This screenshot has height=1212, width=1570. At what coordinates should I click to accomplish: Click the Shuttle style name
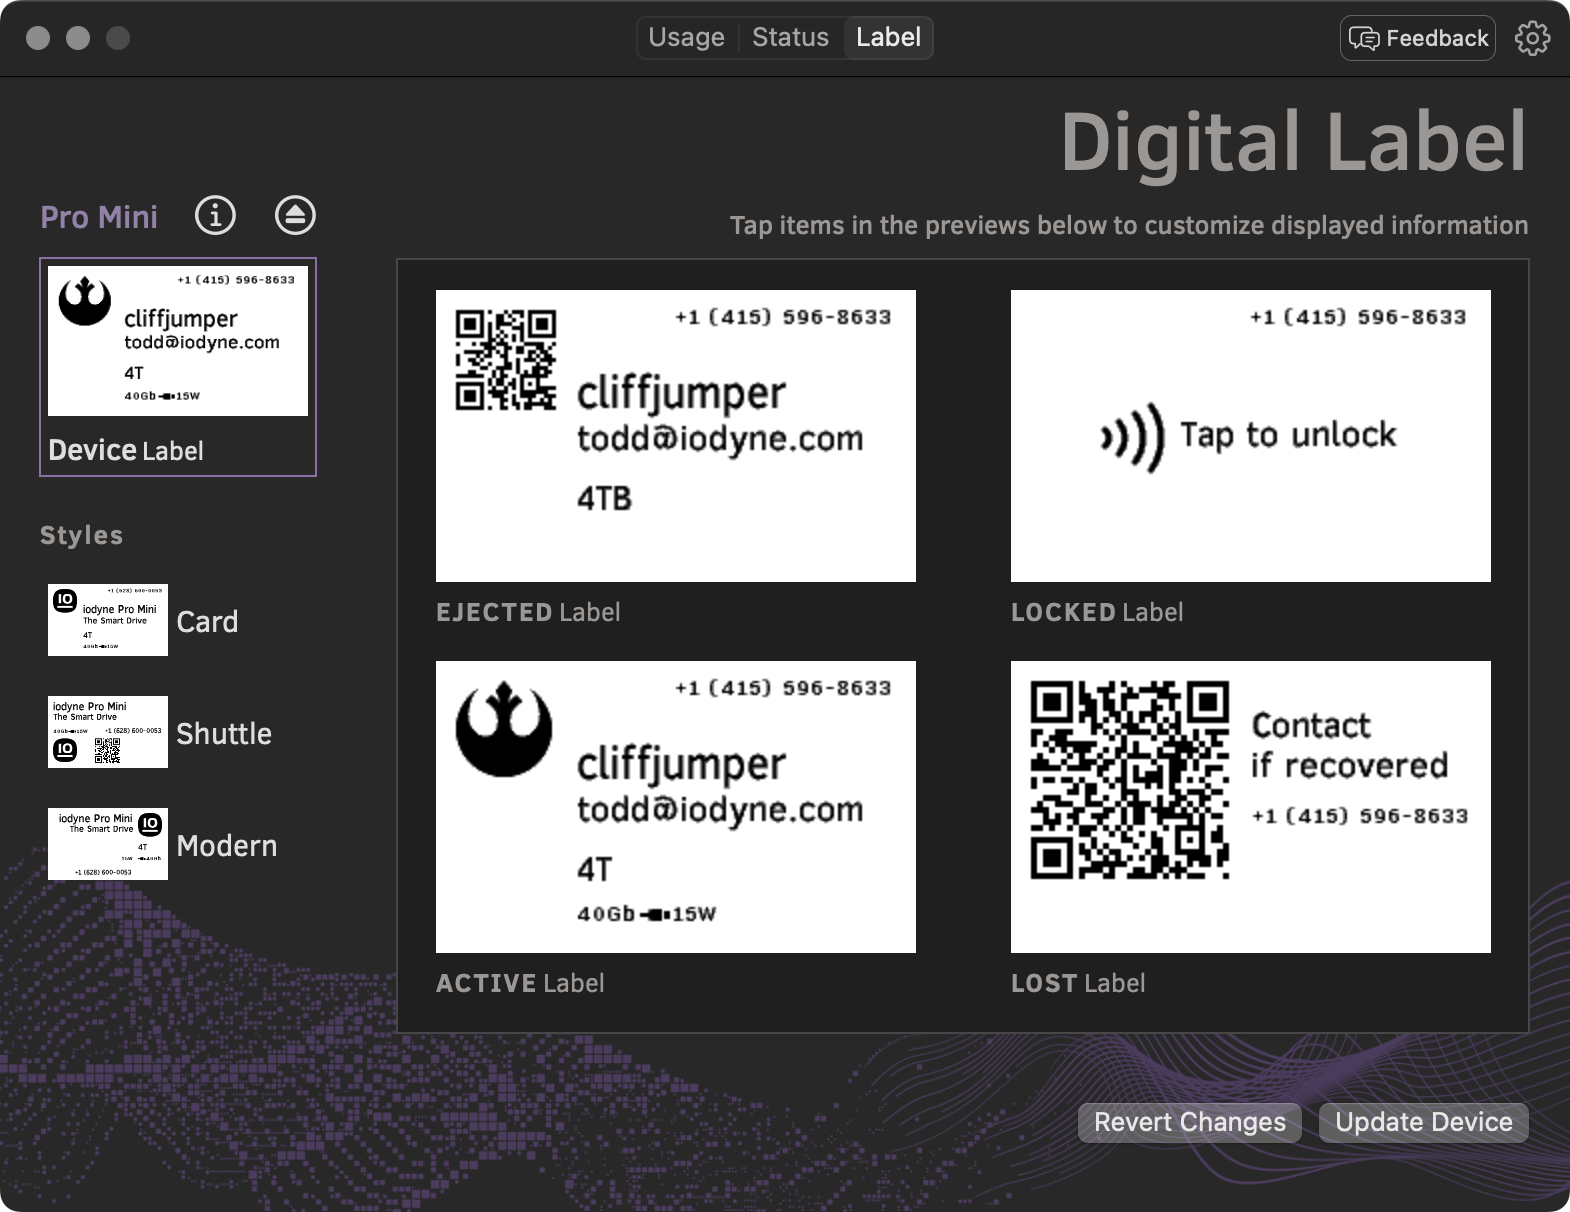[x=224, y=733]
